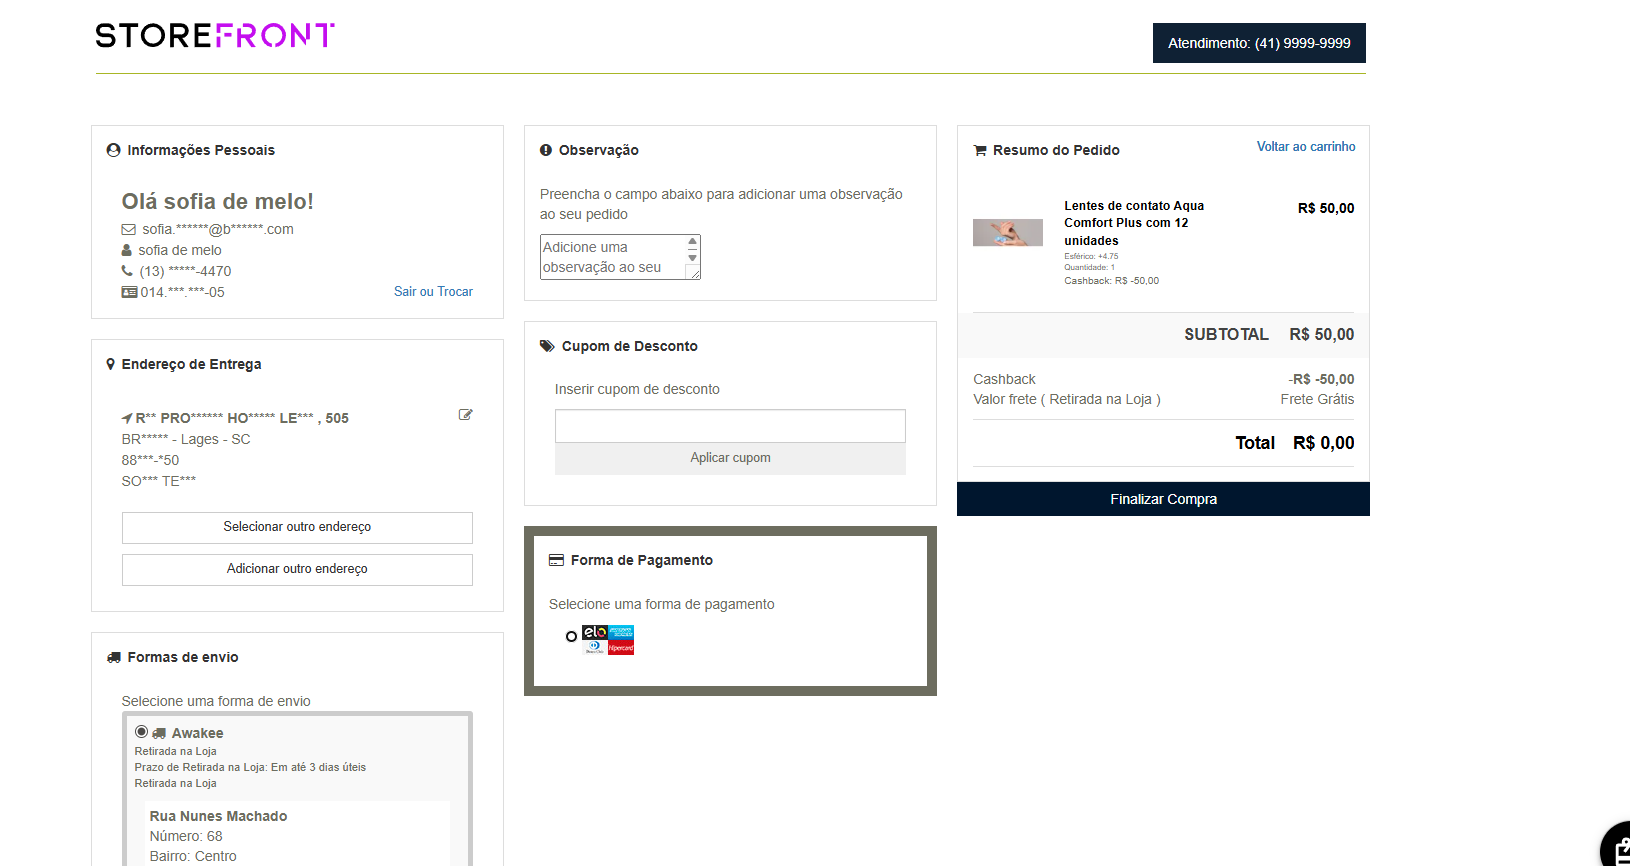Click the exclamation icon beside Observação

(546, 150)
